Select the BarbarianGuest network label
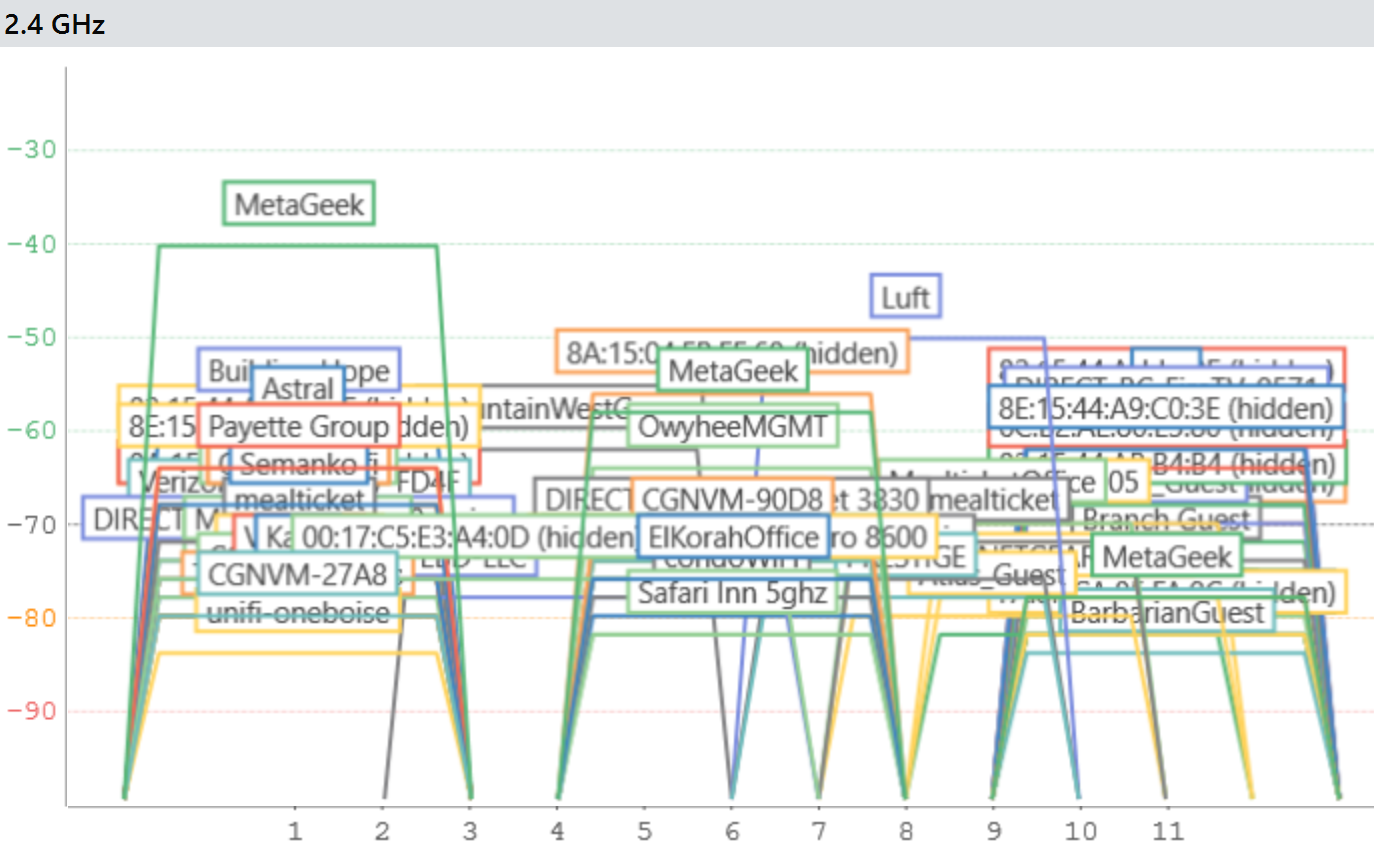The width and height of the screenshot is (1374, 852). (x=1167, y=611)
